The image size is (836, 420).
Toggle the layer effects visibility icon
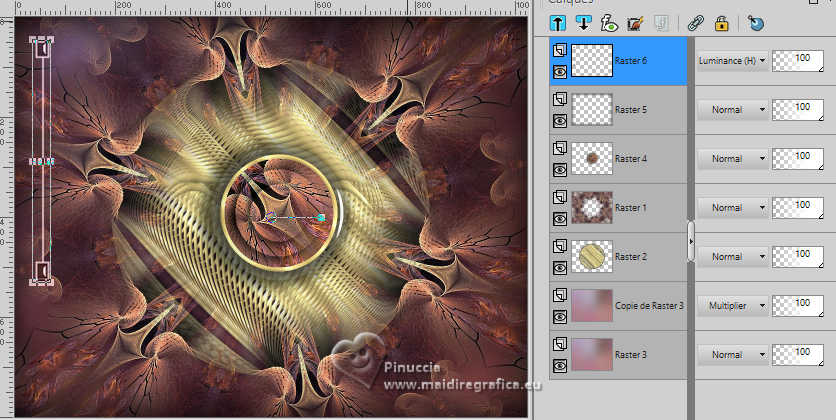coord(608,23)
